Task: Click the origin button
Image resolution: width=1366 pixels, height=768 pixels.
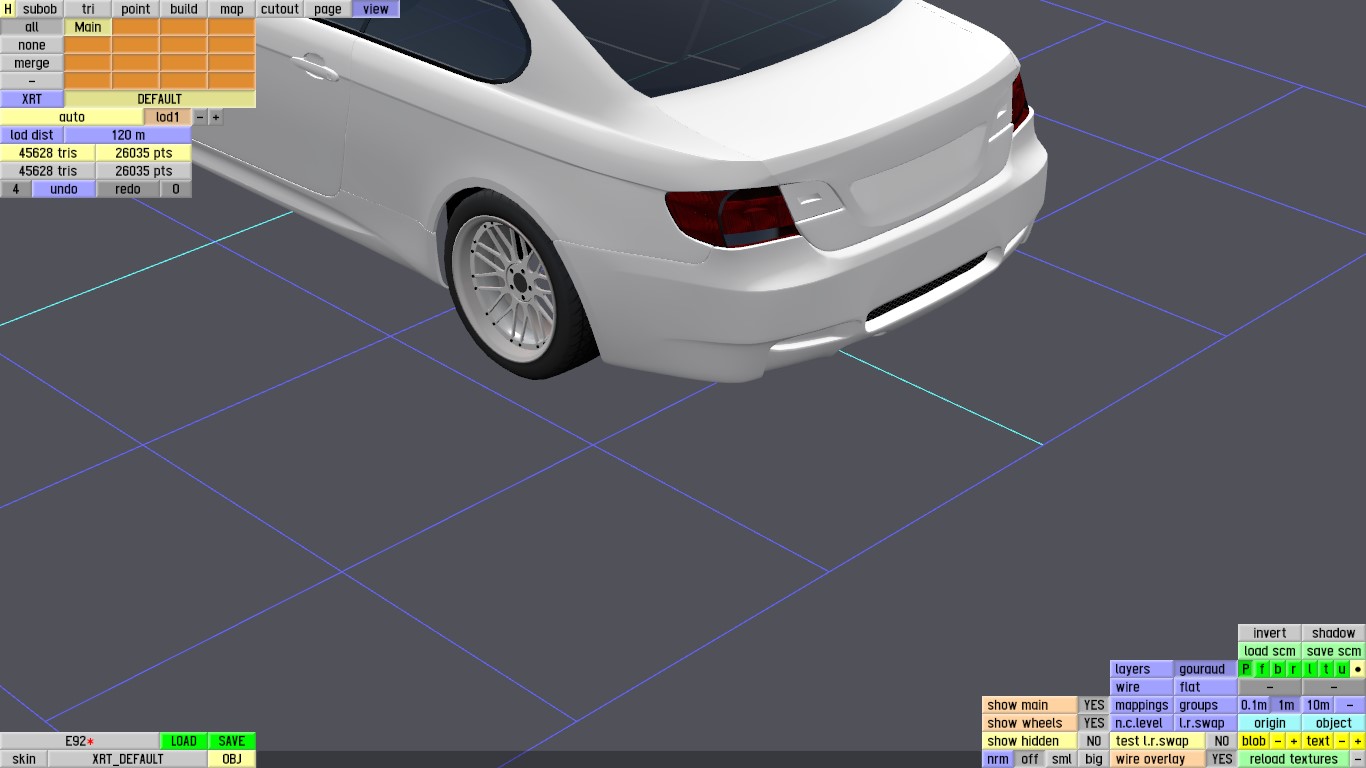Action: (x=1270, y=723)
